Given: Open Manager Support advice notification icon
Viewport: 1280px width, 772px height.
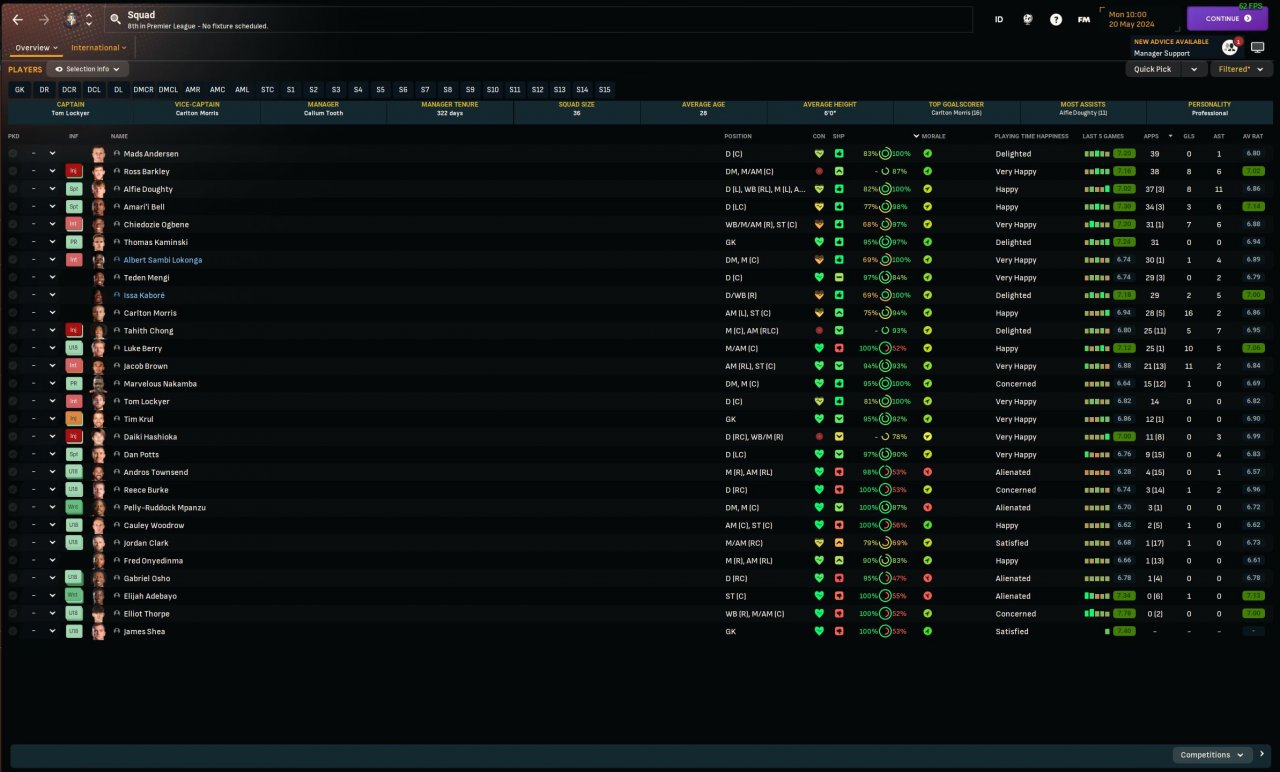Looking at the screenshot, I should tap(1230, 47).
